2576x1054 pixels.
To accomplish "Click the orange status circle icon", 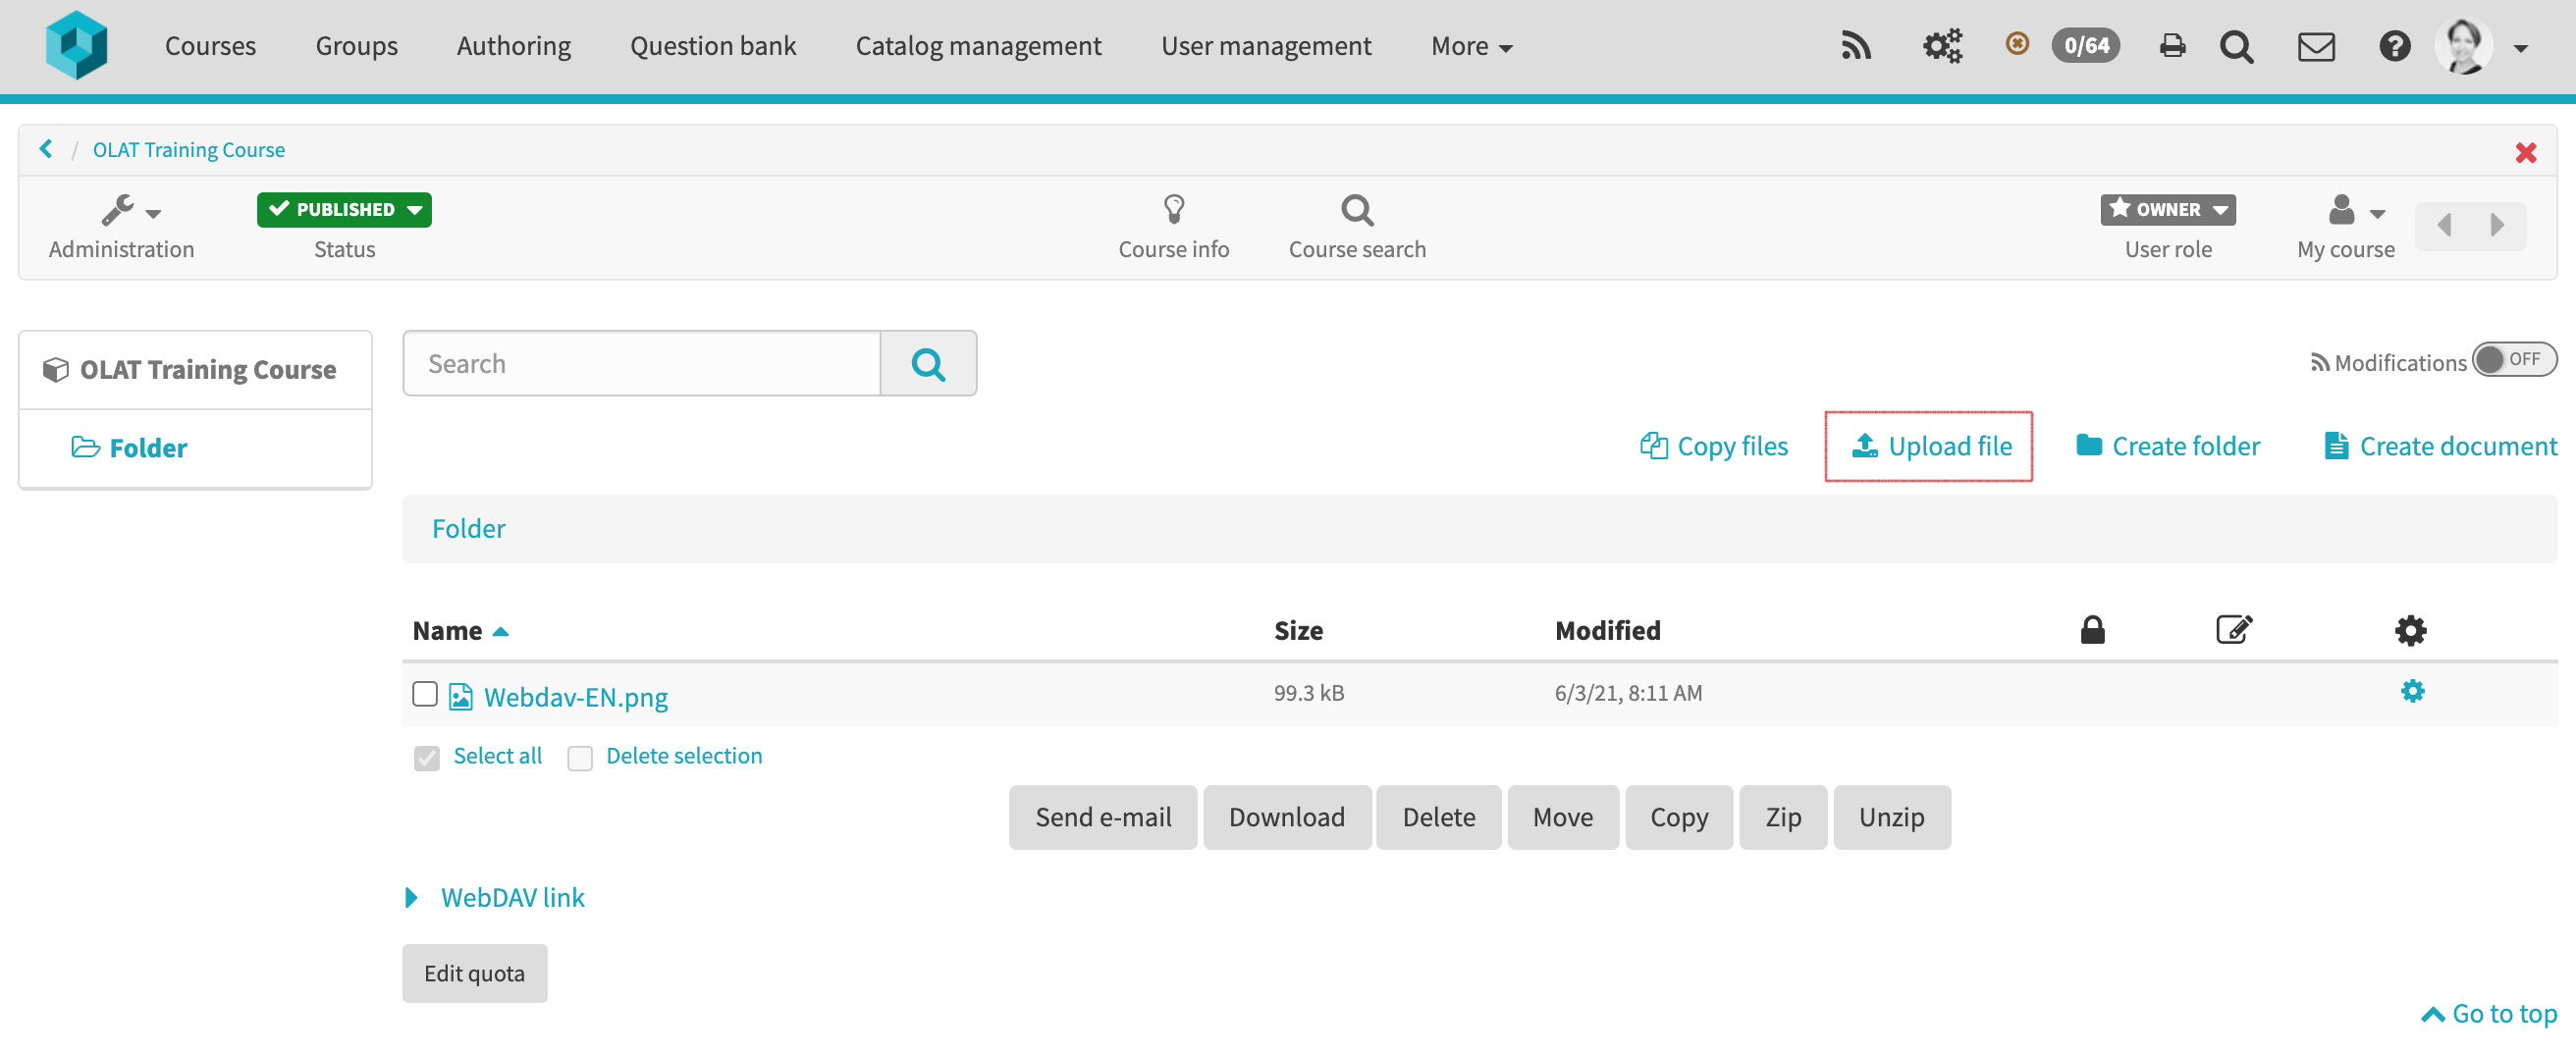I will [x=2017, y=44].
